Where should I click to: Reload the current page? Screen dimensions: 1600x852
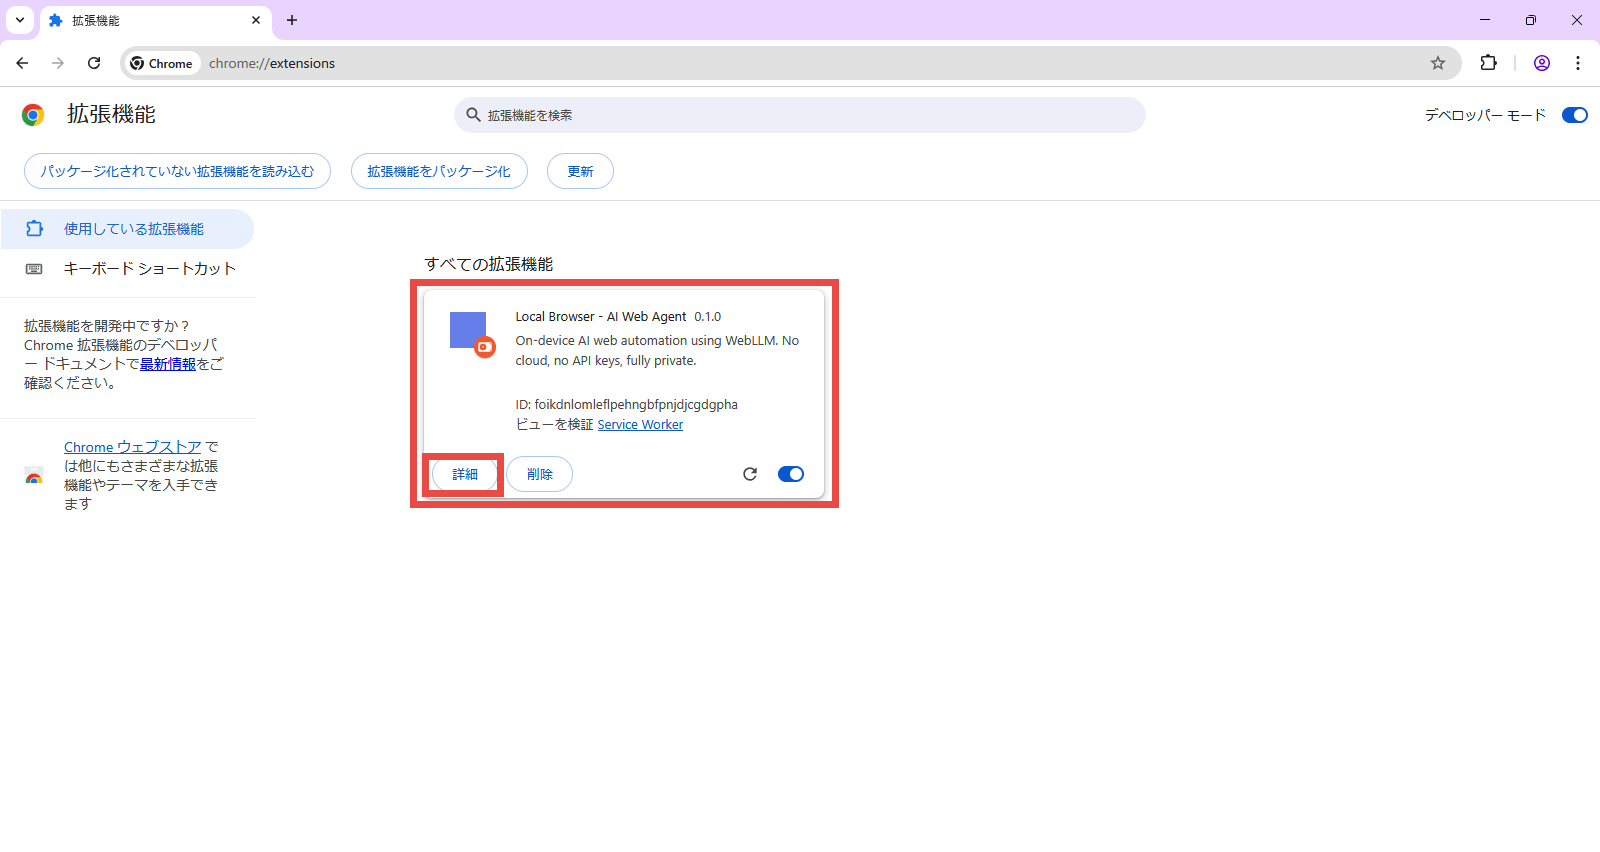pos(94,63)
